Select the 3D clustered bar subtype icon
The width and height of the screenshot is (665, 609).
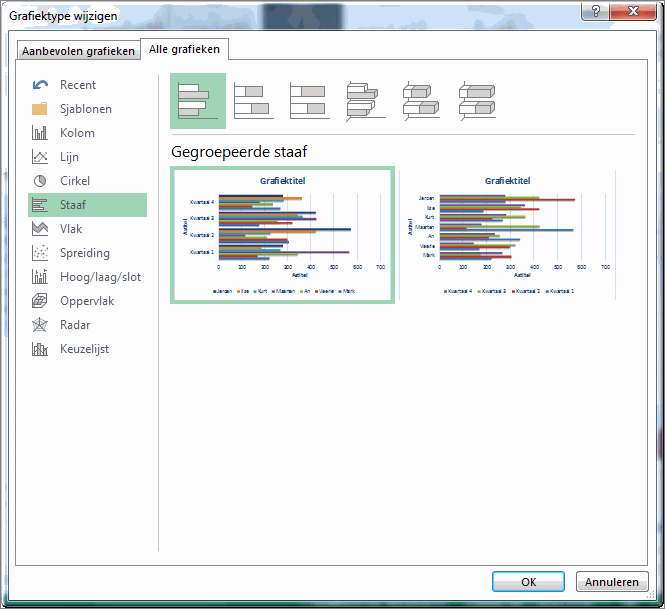(x=366, y=102)
